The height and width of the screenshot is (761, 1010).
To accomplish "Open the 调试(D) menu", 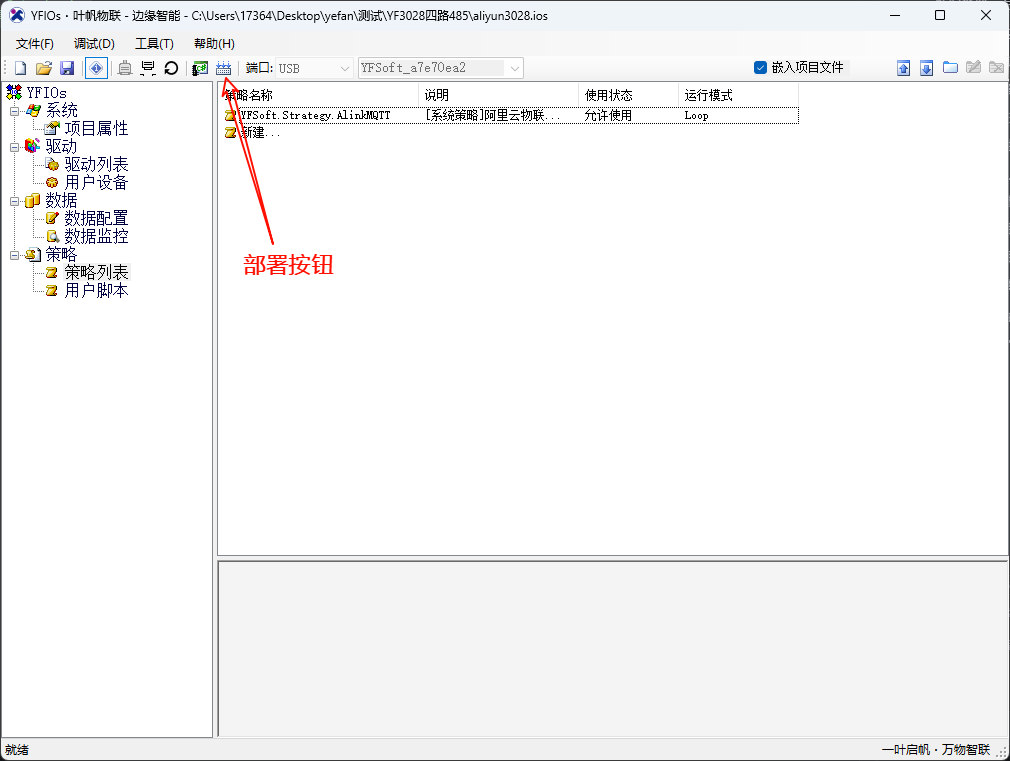I will click(94, 44).
